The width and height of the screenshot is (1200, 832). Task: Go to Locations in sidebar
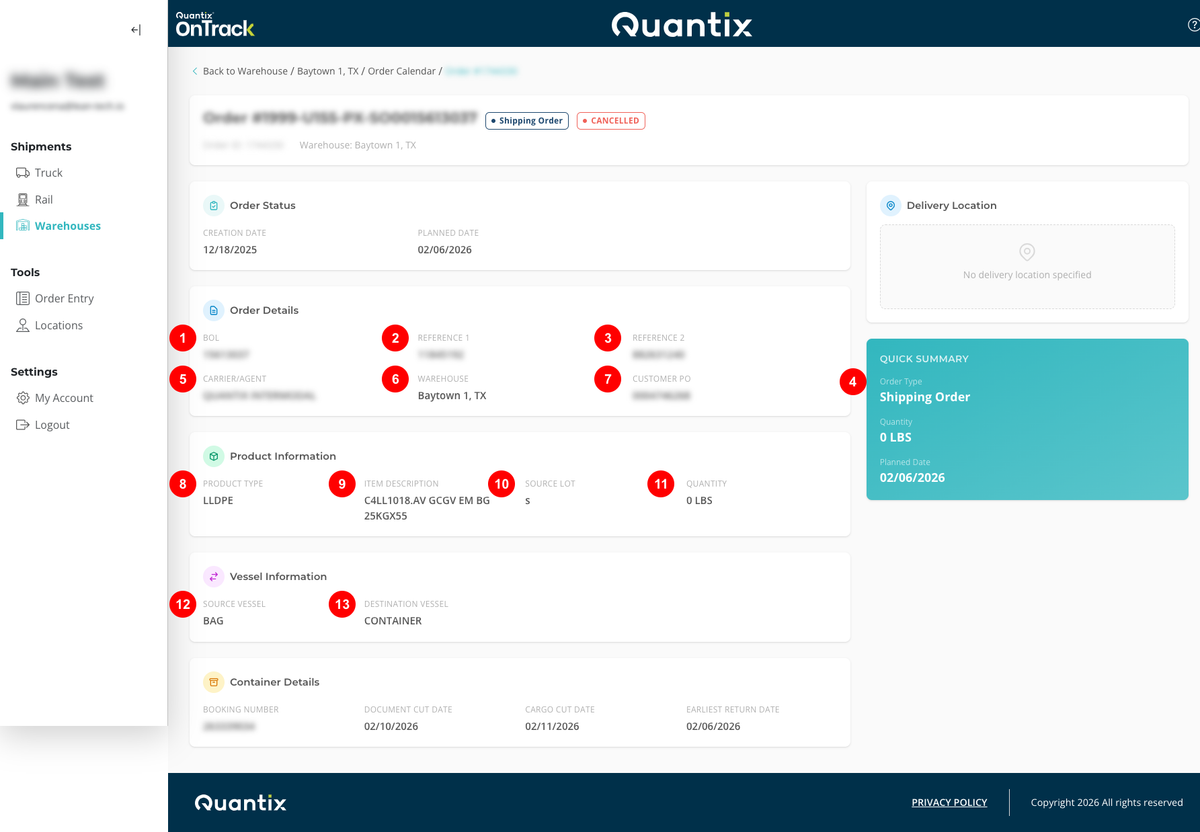[58, 326]
